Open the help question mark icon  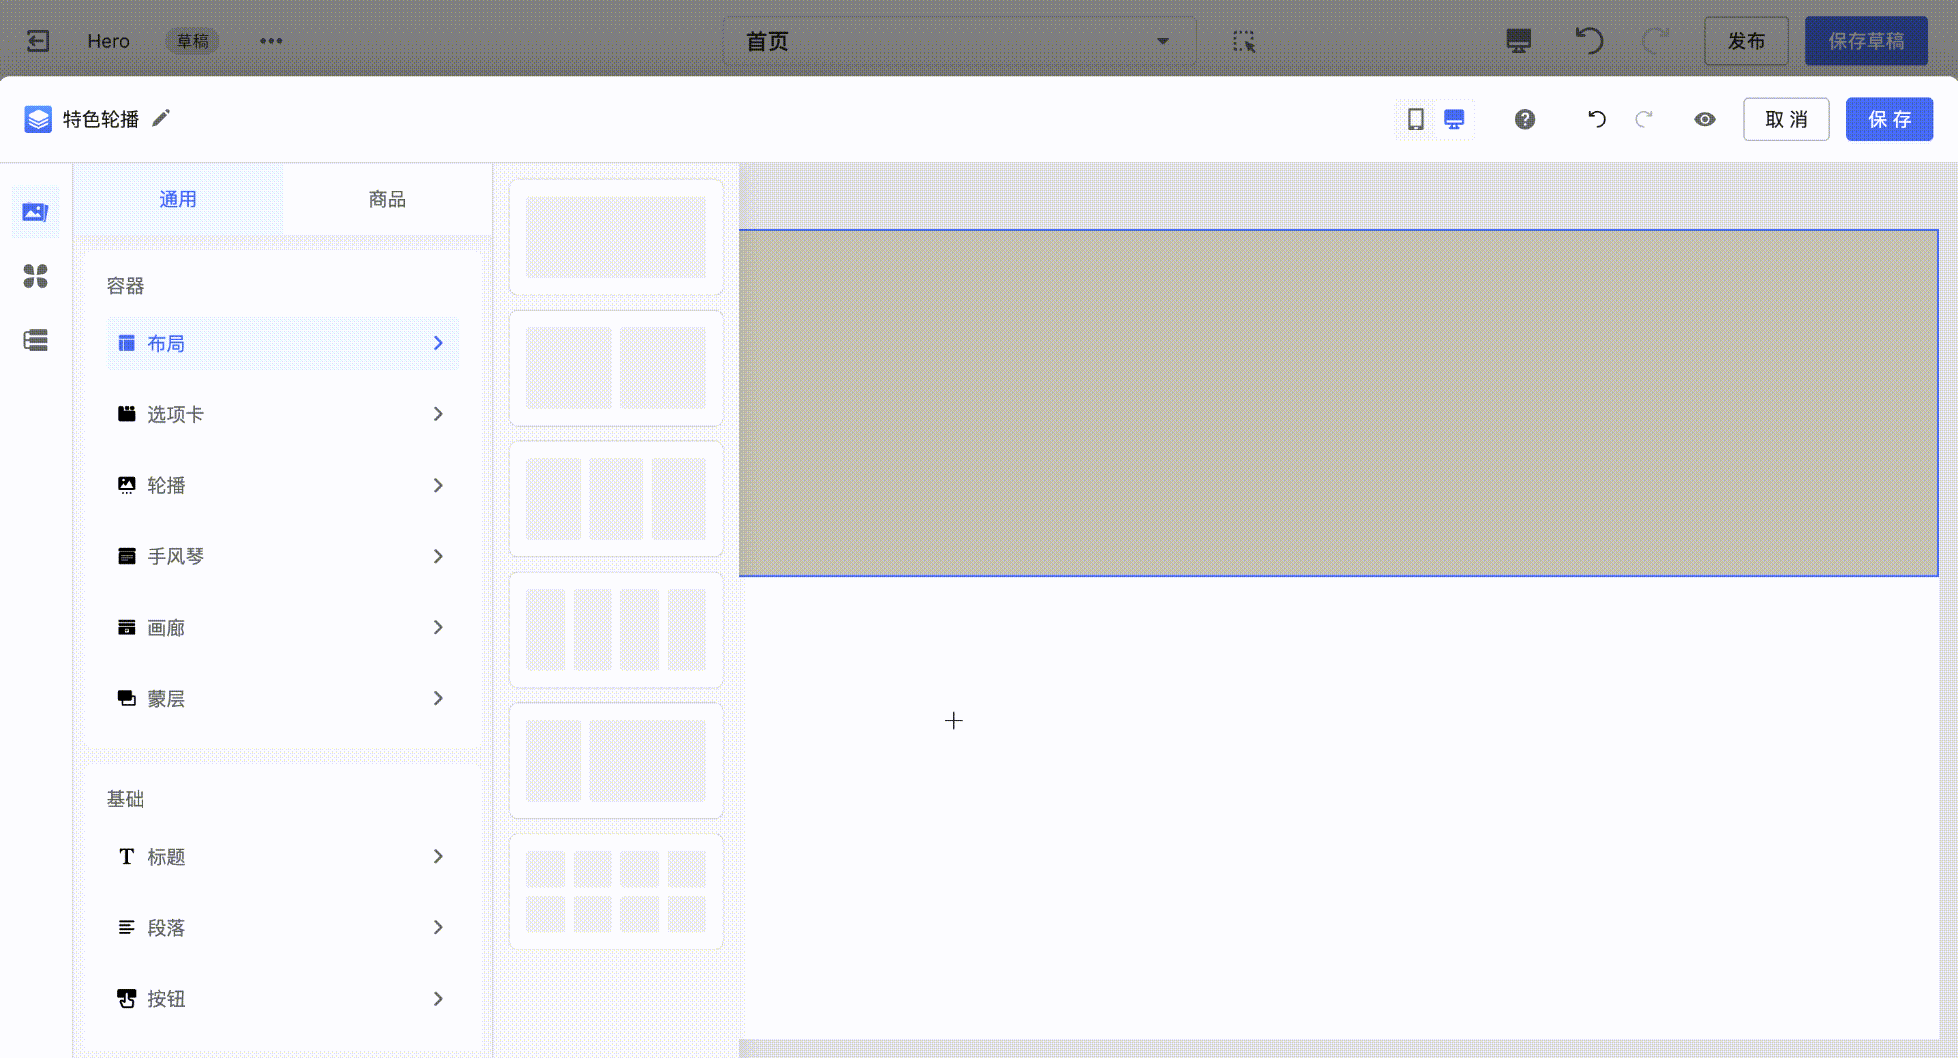click(x=1524, y=119)
